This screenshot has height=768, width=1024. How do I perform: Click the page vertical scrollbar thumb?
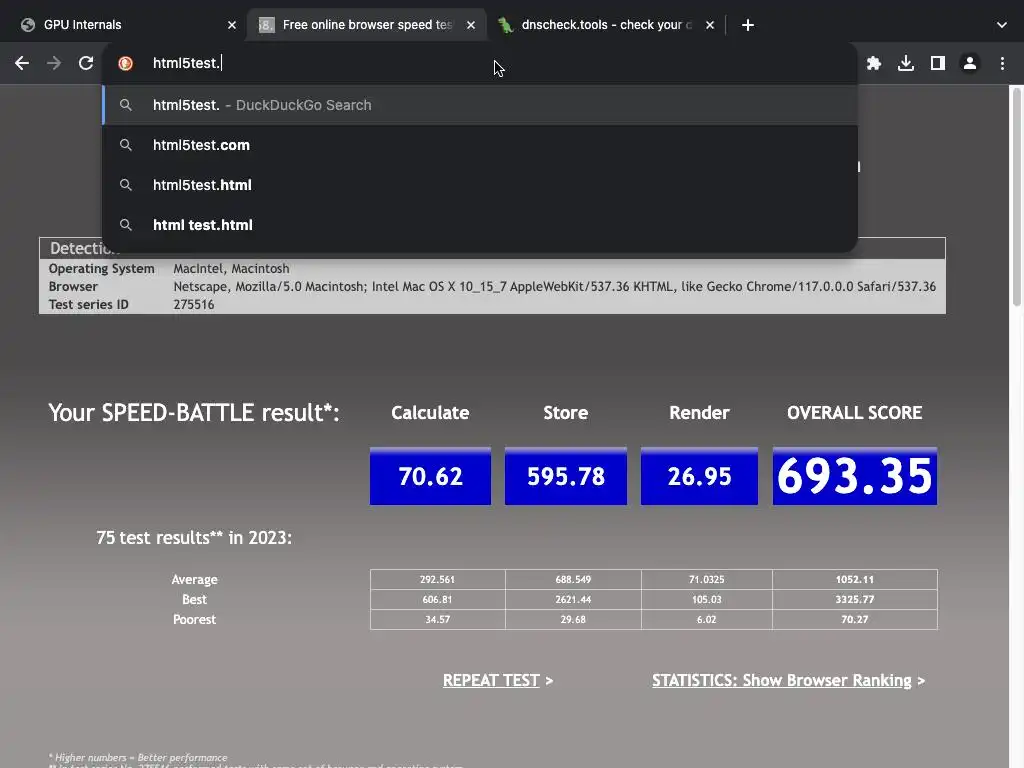click(1016, 196)
